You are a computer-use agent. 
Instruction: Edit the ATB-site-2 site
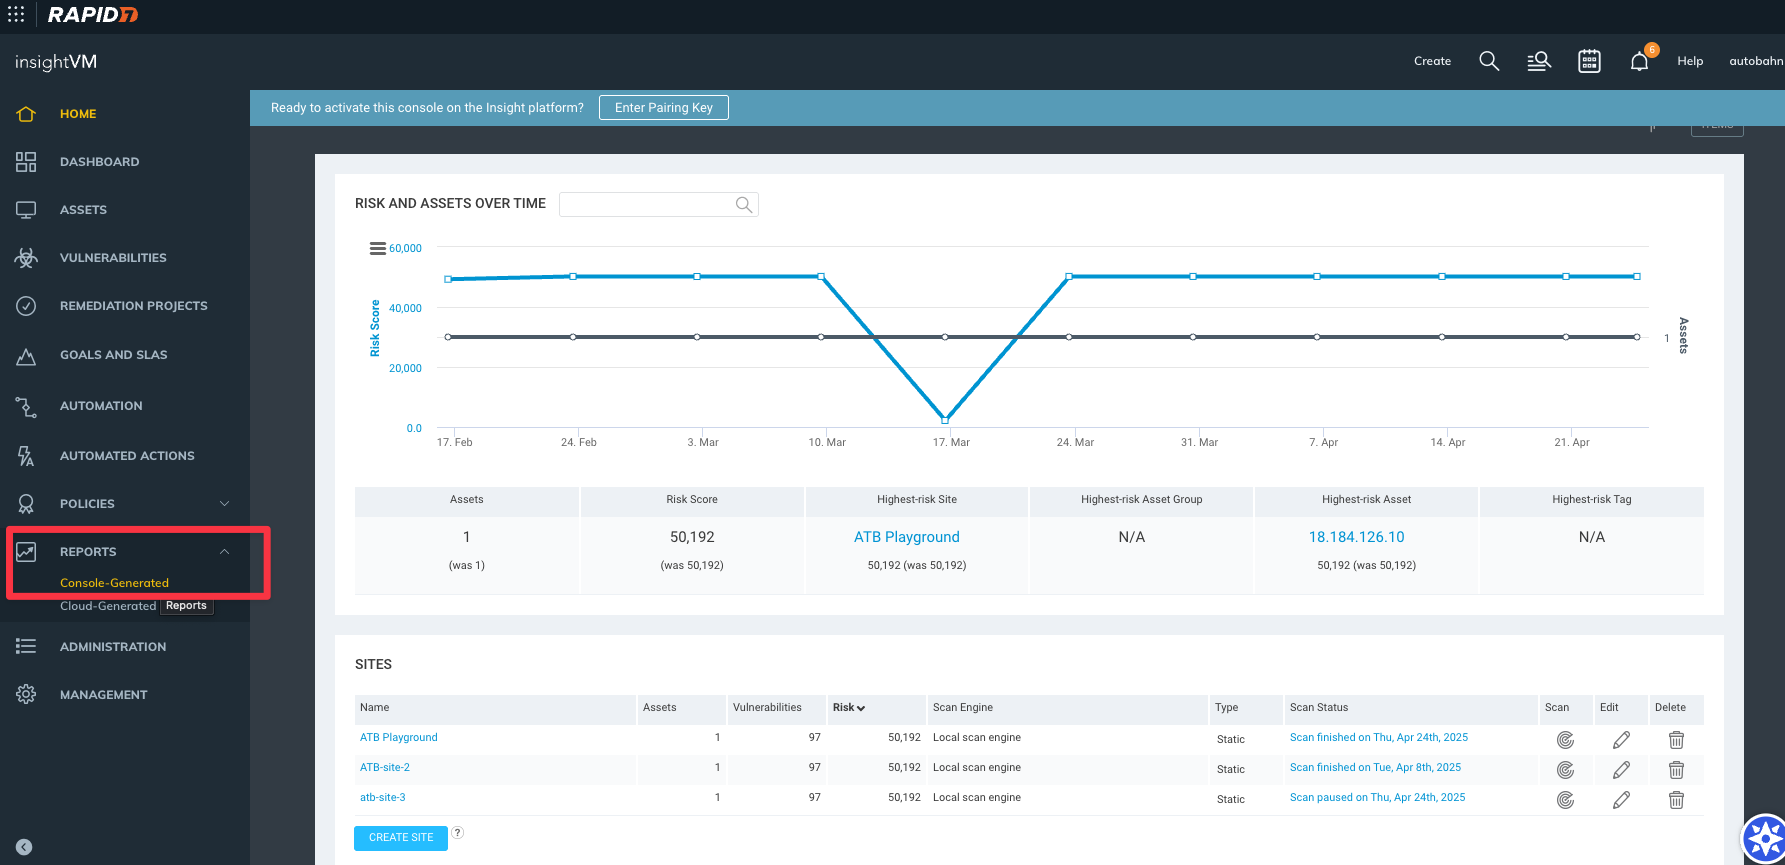[x=1621, y=770]
